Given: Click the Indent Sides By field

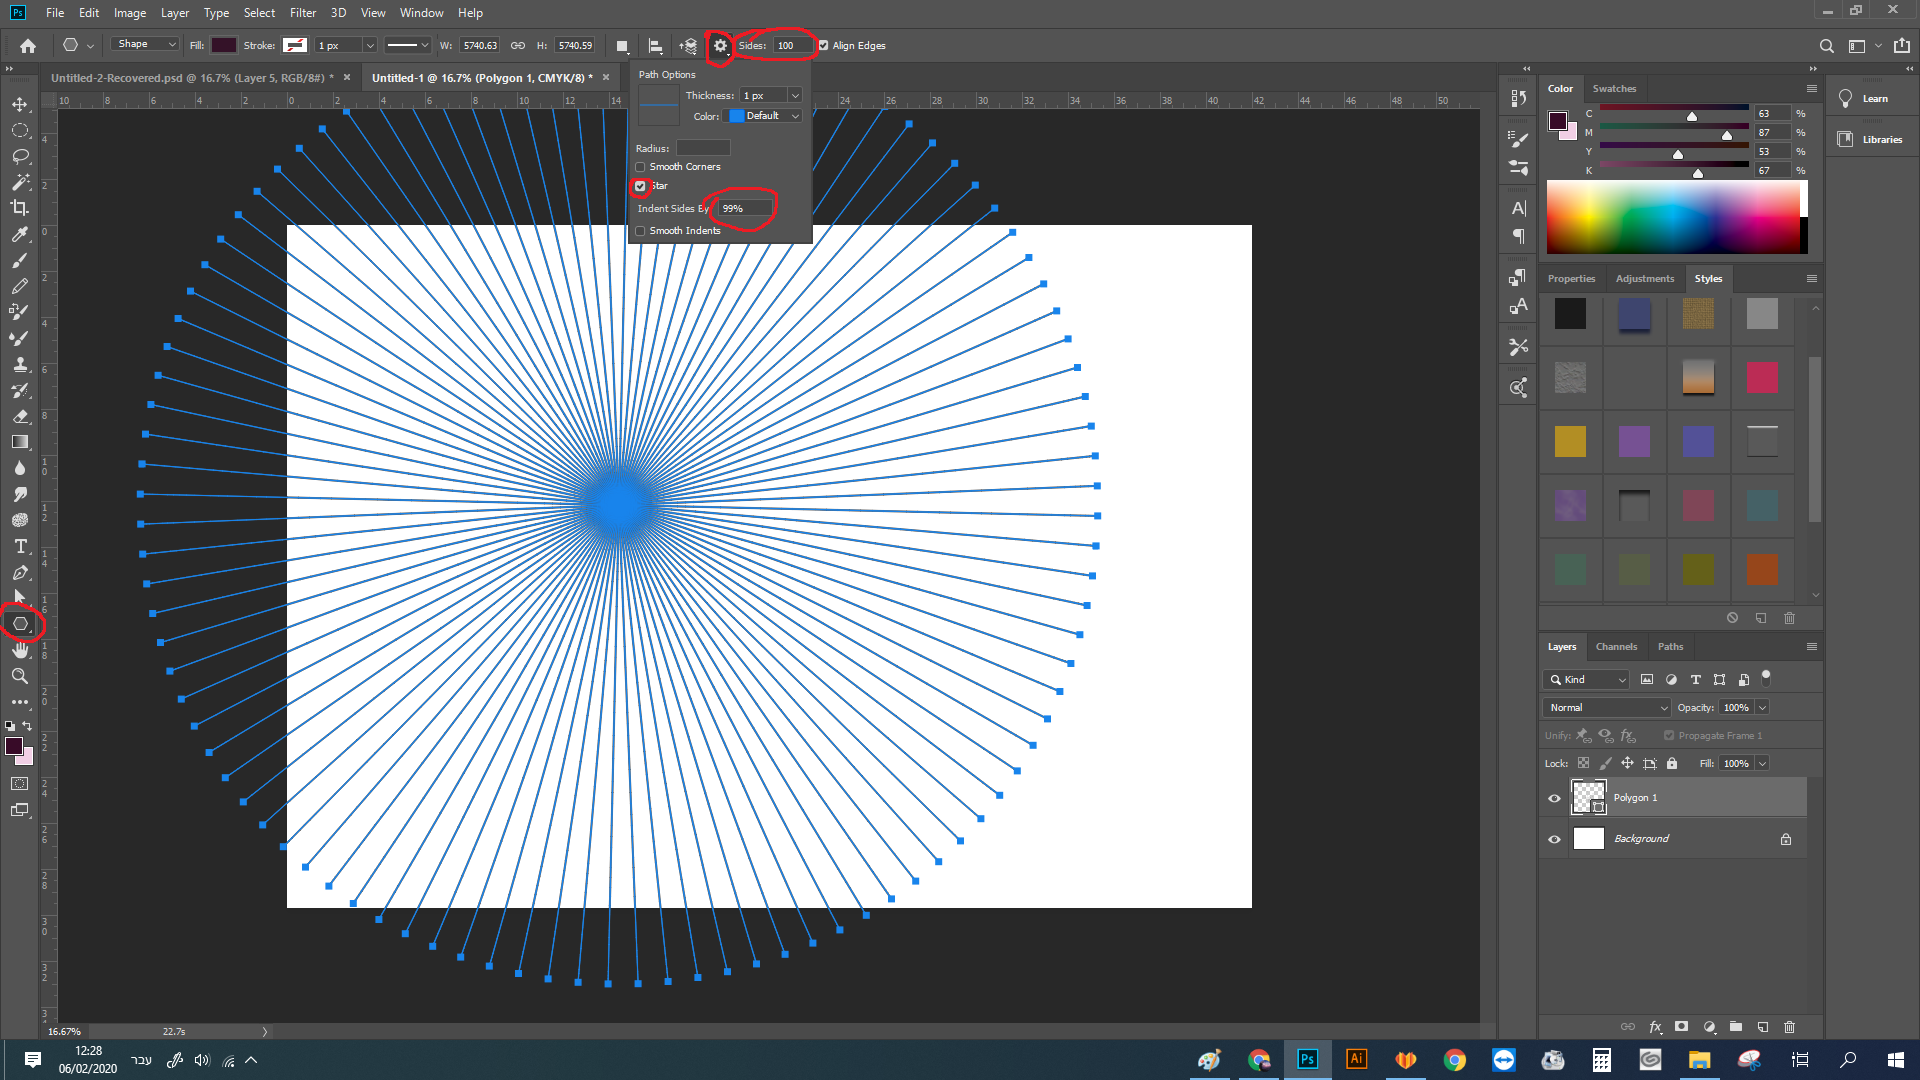Looking at the screenshot, I should tap(745, 209).
